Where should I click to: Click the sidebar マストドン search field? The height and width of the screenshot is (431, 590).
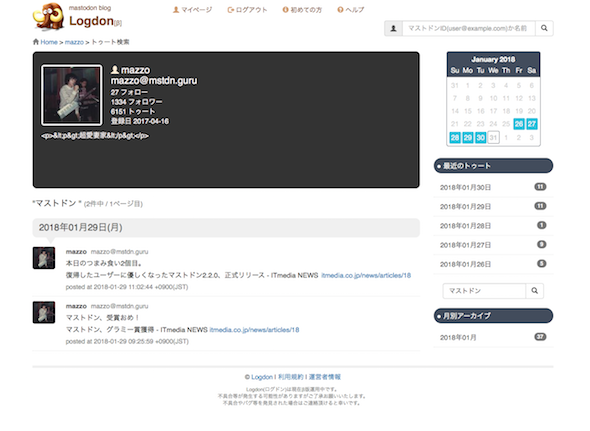[484, 291]
